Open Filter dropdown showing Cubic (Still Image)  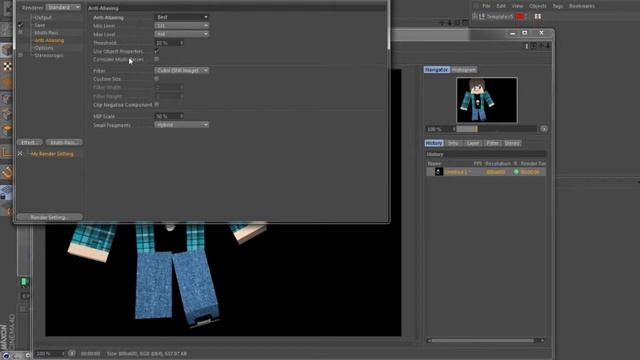(x=182, y=70)
